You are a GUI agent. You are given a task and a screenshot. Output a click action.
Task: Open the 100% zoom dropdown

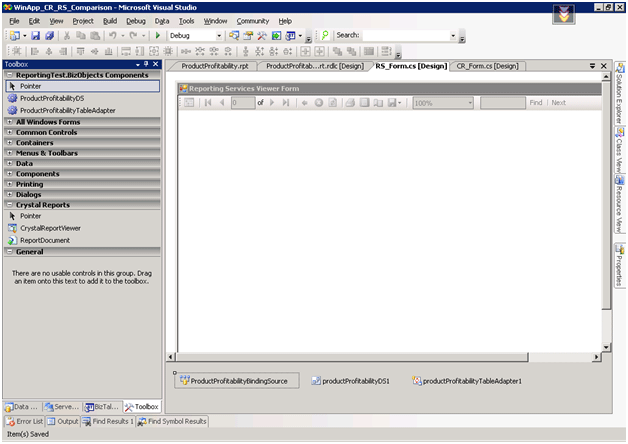pyautogui.click(x=470, y=103)
